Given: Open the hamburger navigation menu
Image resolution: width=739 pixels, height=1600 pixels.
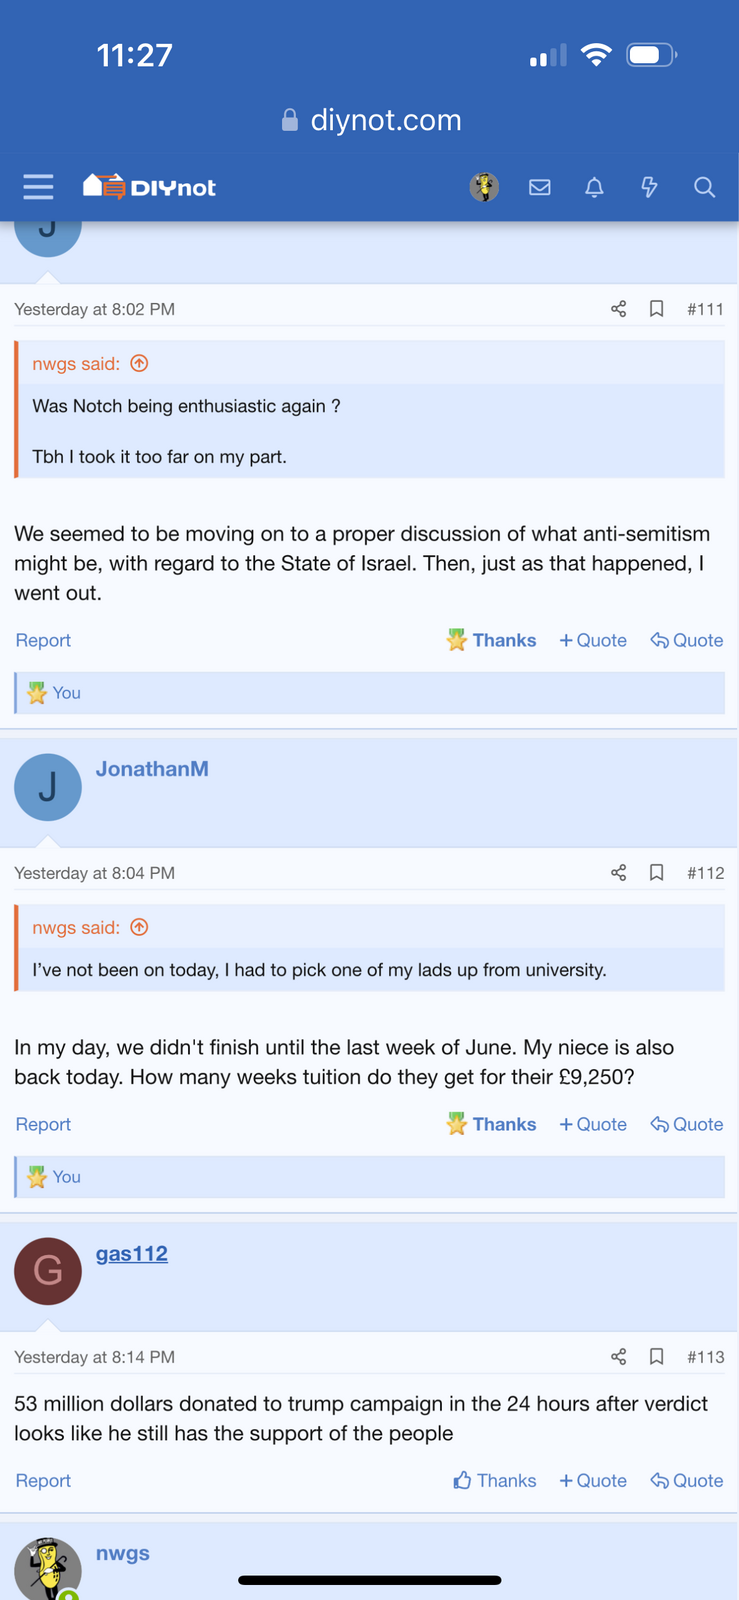Looking at the screenshot, I should click(38, 187).
